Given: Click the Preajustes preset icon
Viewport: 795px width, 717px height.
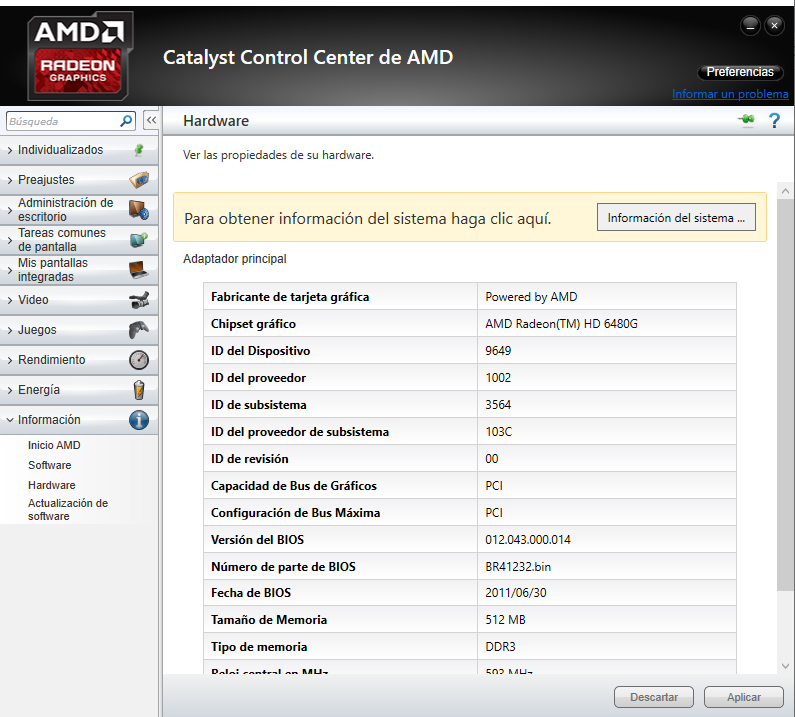Looking at the screenshot, I should click(x=139, y=180).
